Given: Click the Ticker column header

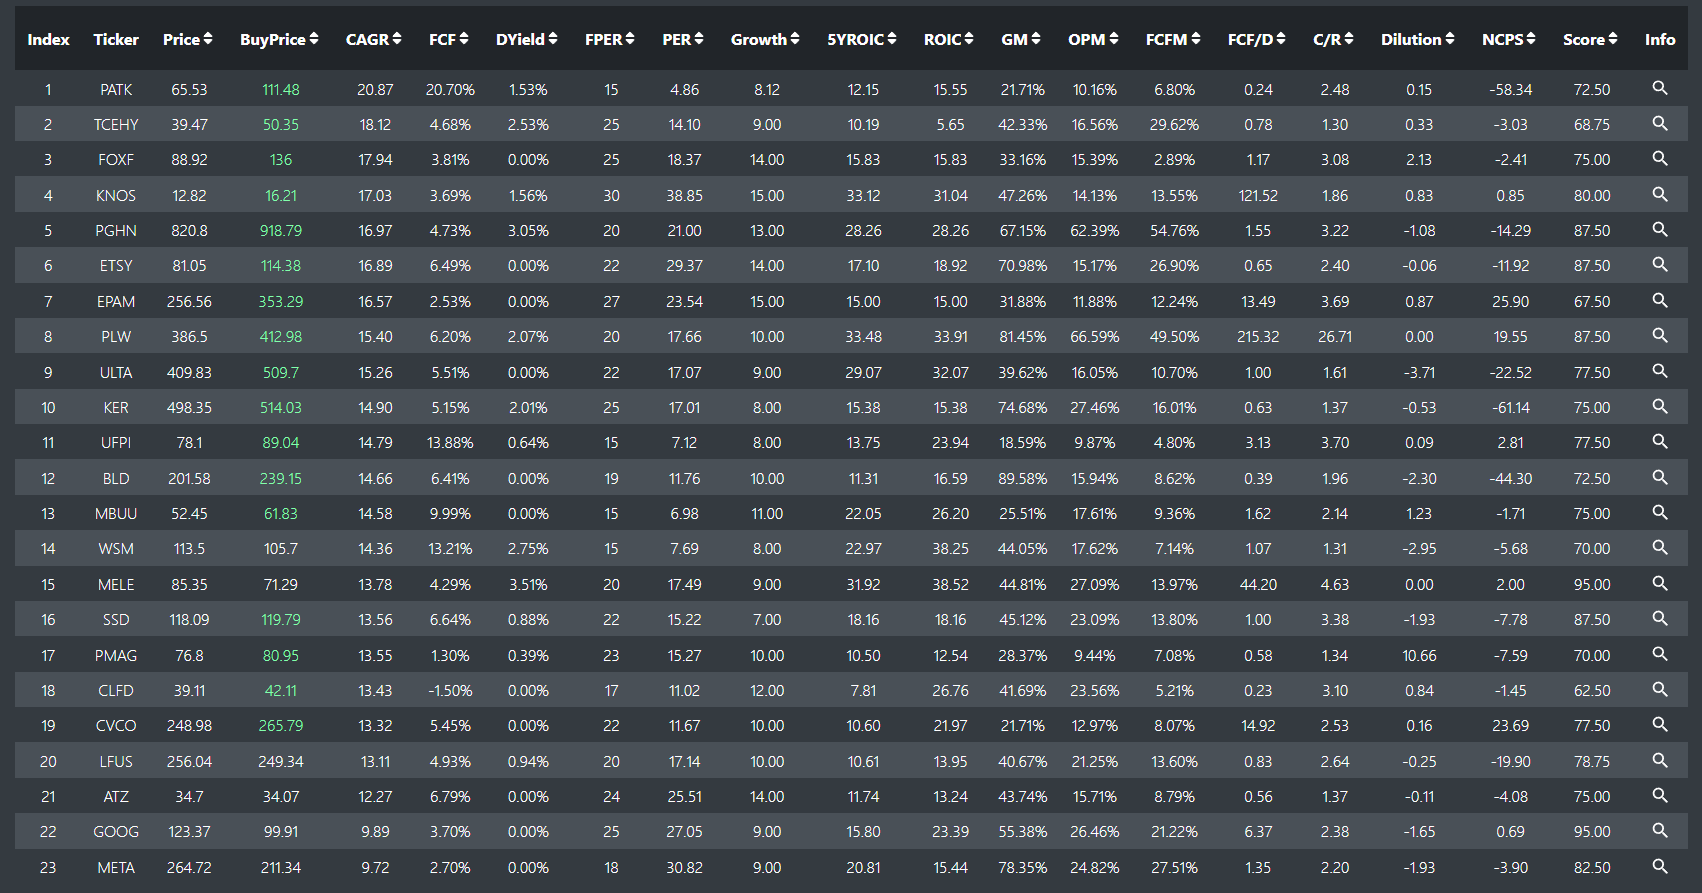Looking at the screenshot, I should pos(116,39).
